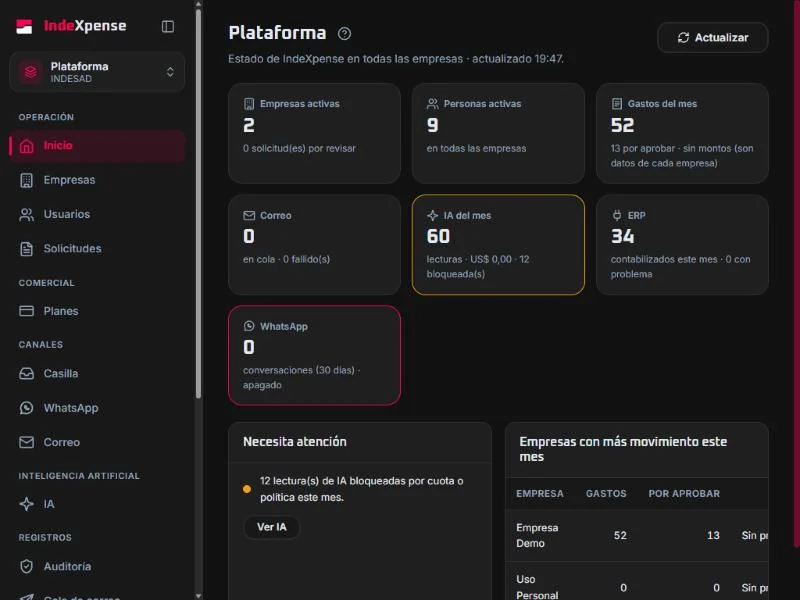Open the Plataforma INDESAD workspace switcher
Screen dimensions: 800x600
[97, 72]
